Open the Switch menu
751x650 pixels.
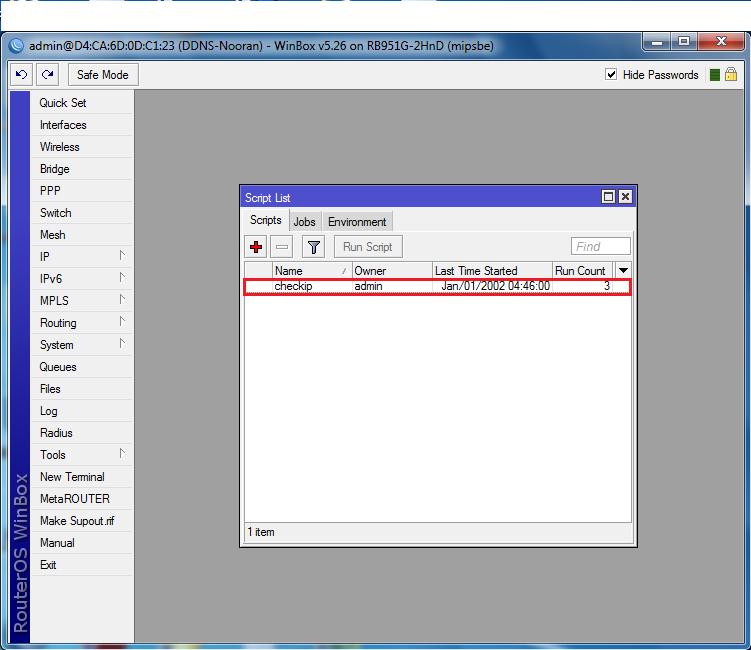82,213
